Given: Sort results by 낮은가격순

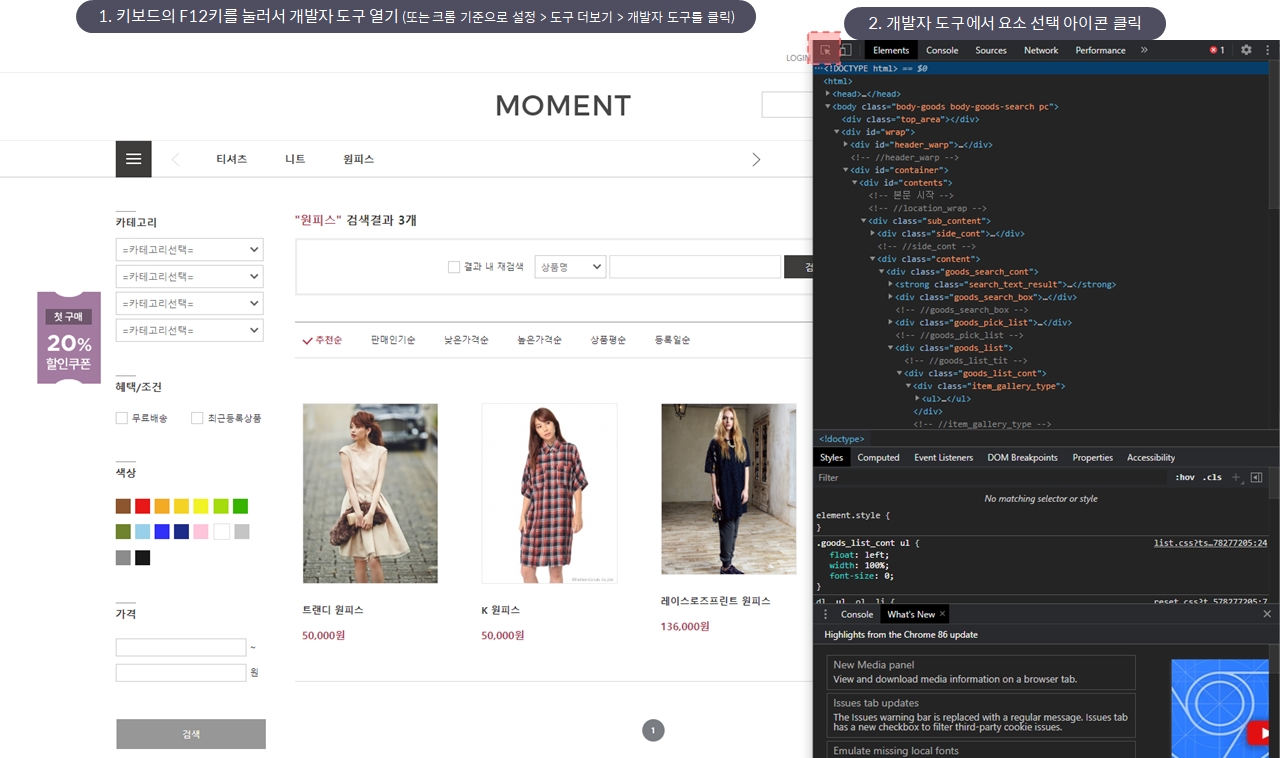Looking at the screenshot, I should coord(466,340).
